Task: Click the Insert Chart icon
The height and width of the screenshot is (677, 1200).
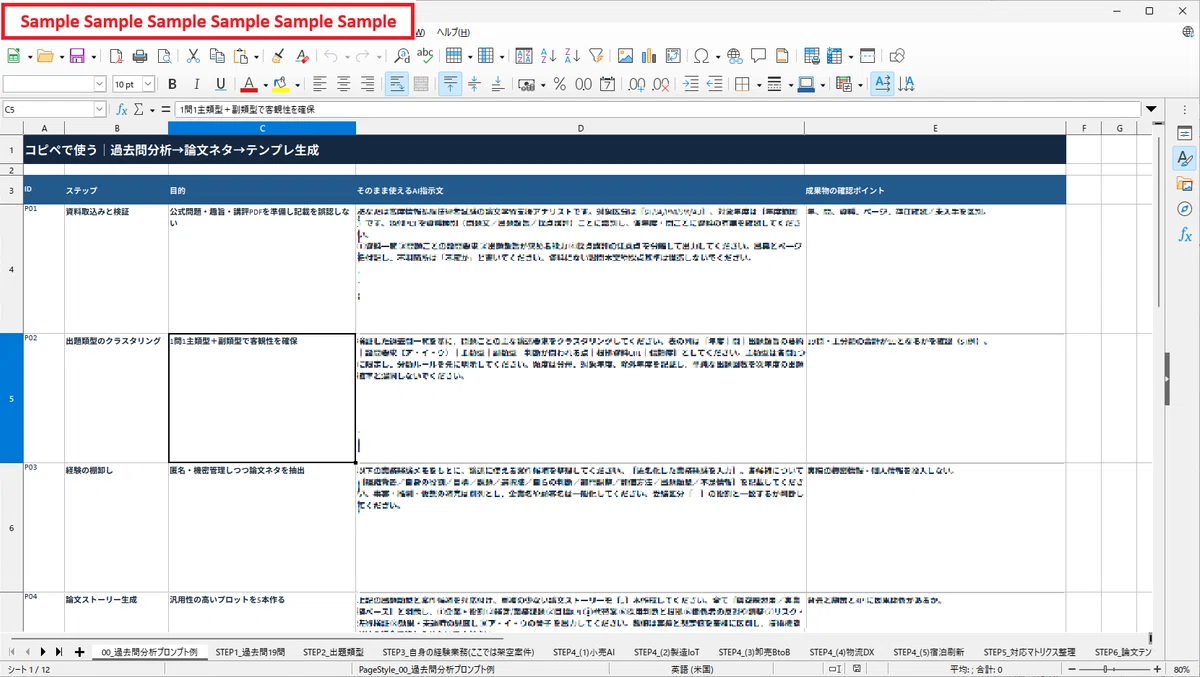Action: tap(648, 56)
